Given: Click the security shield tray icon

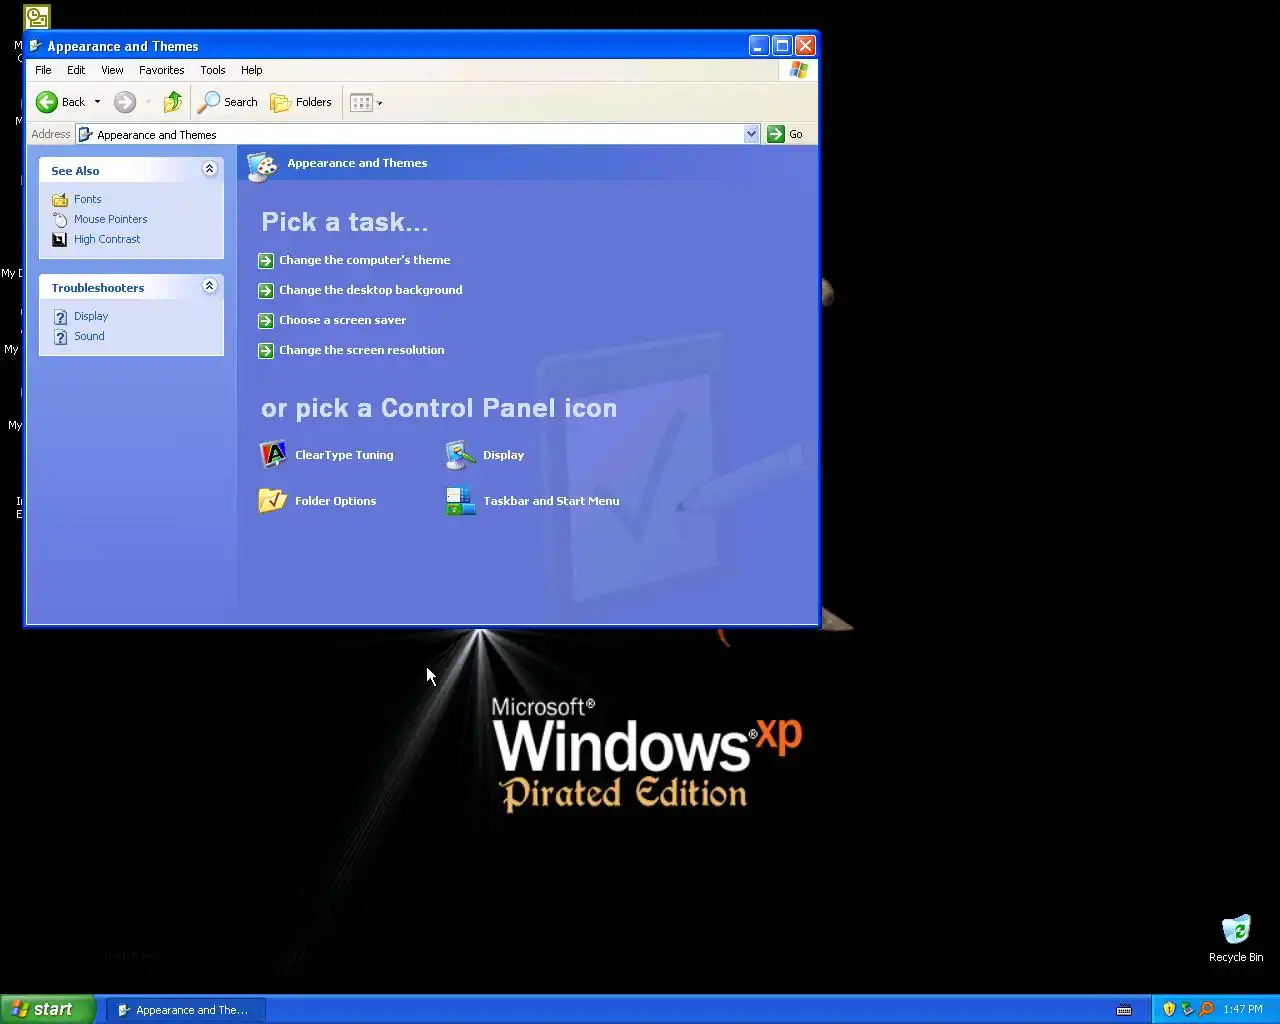Looking at the screenshot, I should [x=1169, y=1009].
